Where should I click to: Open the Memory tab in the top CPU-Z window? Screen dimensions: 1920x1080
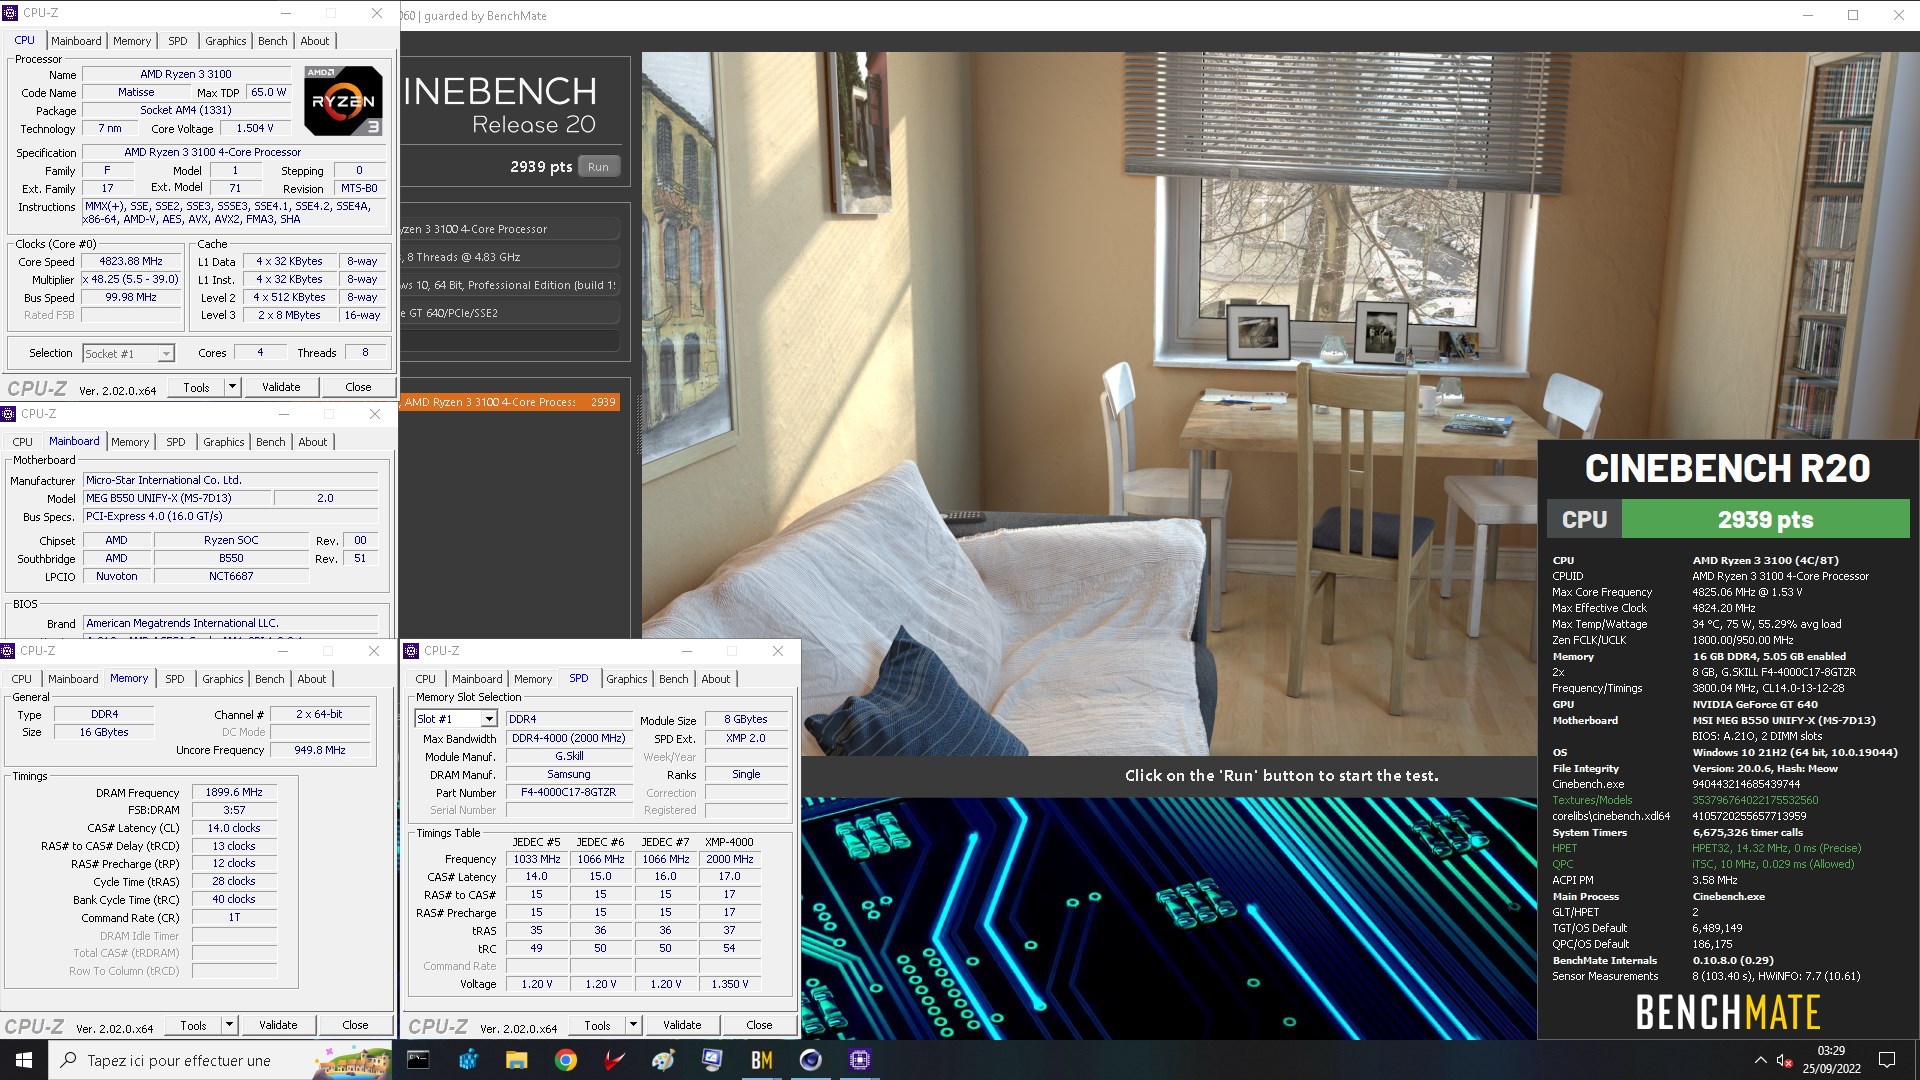point(132,41)
